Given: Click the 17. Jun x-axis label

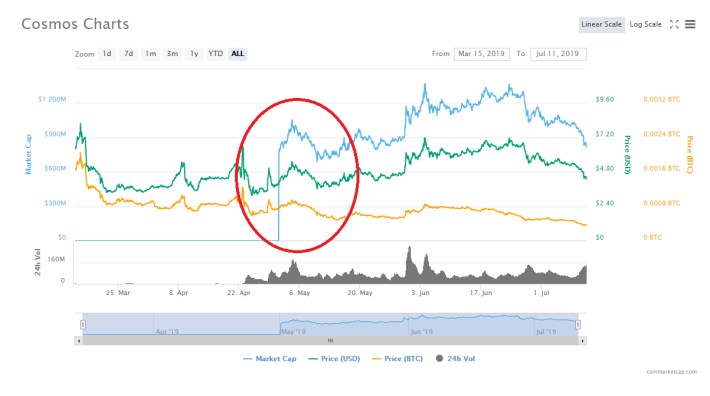Looking at the screenshot, I should 481,293.
